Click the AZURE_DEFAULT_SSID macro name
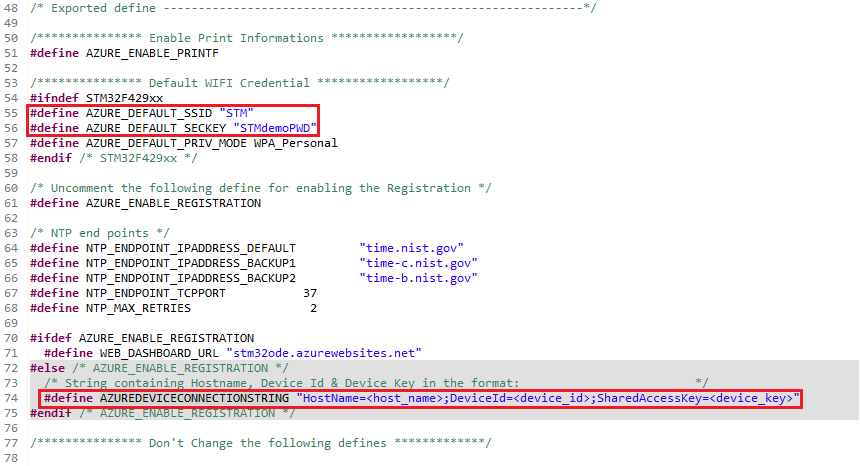Image resolution: width=860 pixels, height=466 pixels. coord(149,113)
